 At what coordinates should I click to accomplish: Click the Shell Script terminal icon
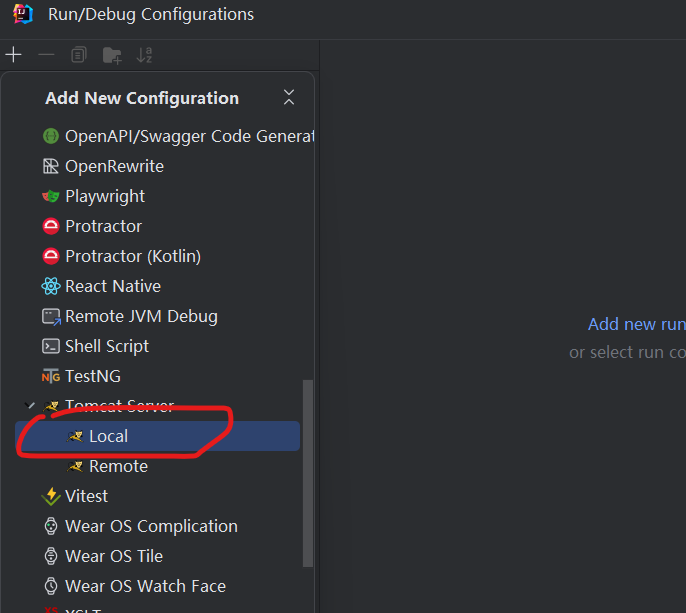pos(51,346)
